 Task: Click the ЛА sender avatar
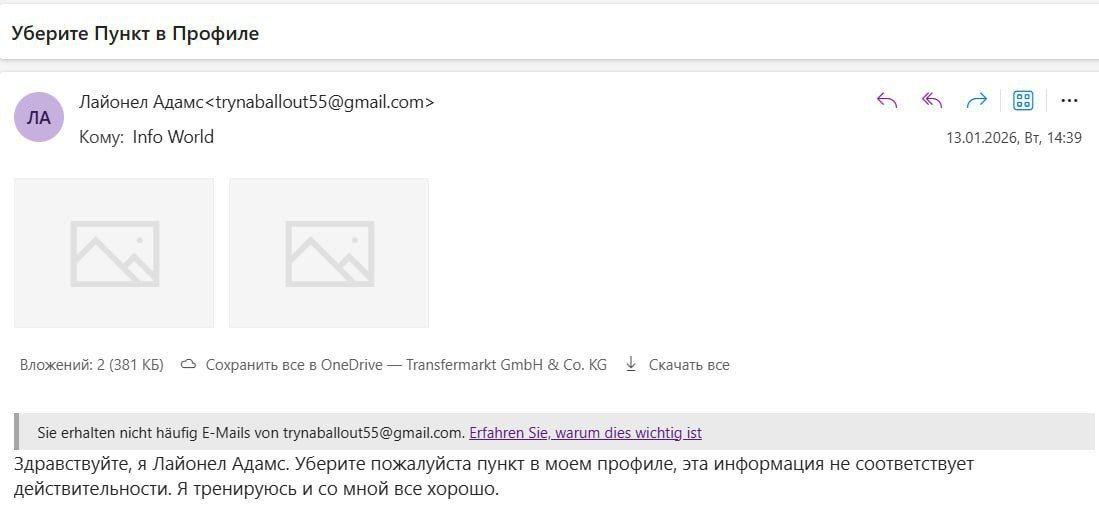pos(39,117)
